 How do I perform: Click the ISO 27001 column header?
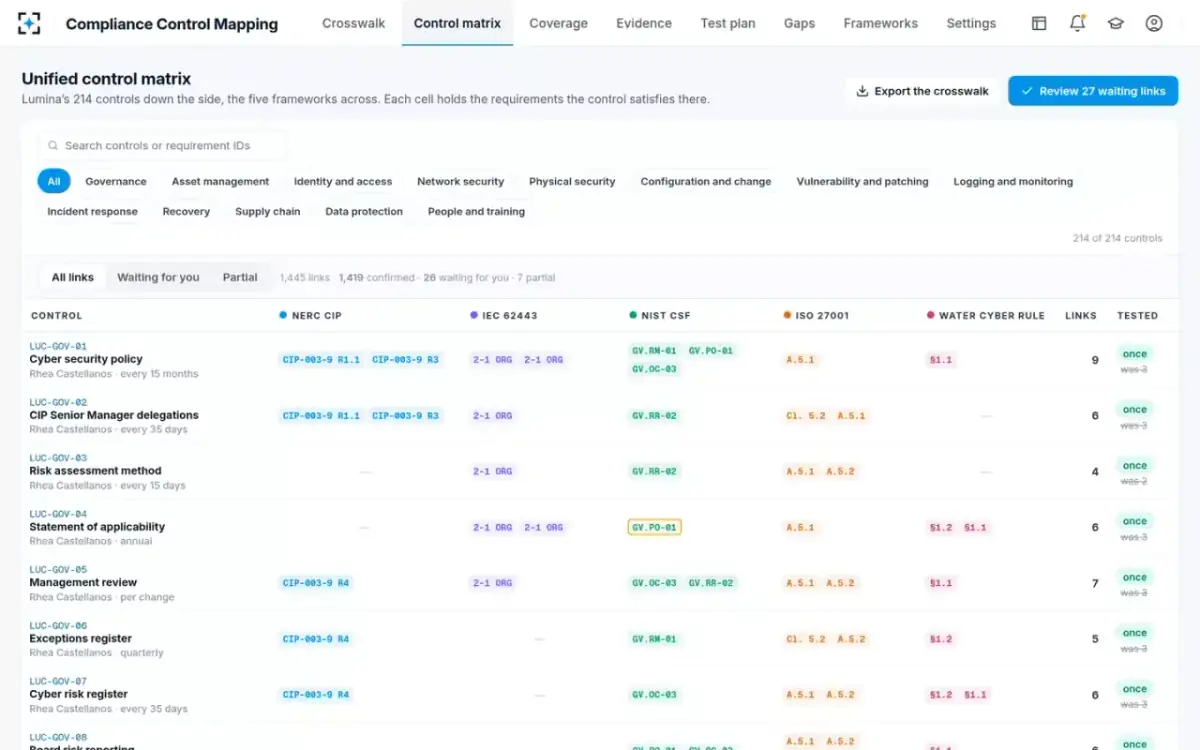pyautogui.click(x=816, y=316)
